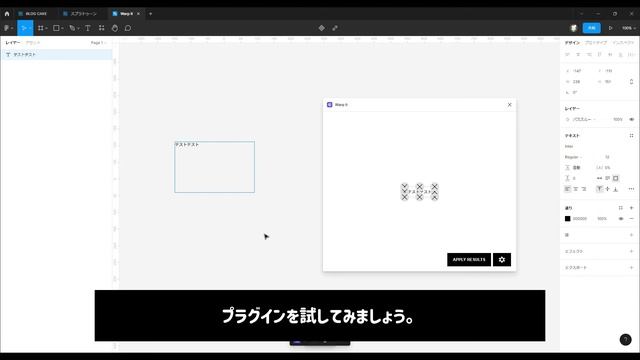Screen dimensions: 640x360
Task: Click the align top icon
Action: click(x=599, y=54)
